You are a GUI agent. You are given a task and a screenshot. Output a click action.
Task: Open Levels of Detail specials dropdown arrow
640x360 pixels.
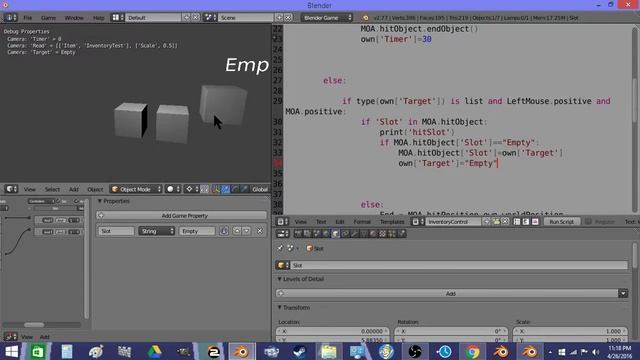pos(623,293)
